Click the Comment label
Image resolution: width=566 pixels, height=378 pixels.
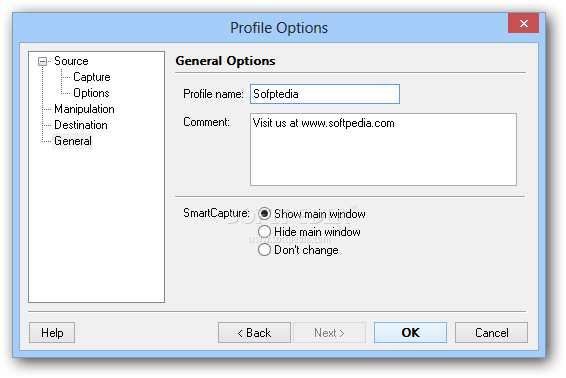[206, 122]
